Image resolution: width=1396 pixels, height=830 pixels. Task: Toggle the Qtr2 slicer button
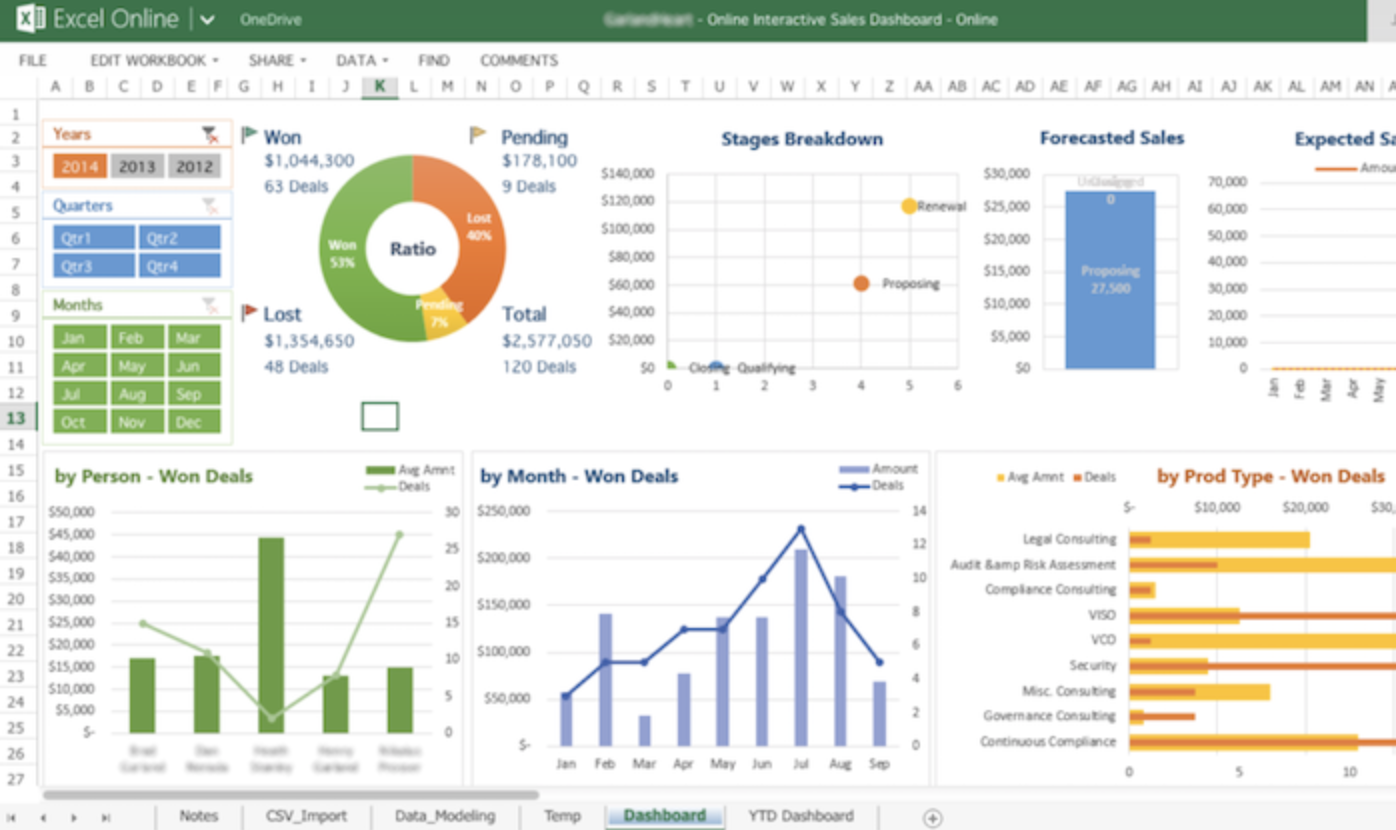point(180,238)
